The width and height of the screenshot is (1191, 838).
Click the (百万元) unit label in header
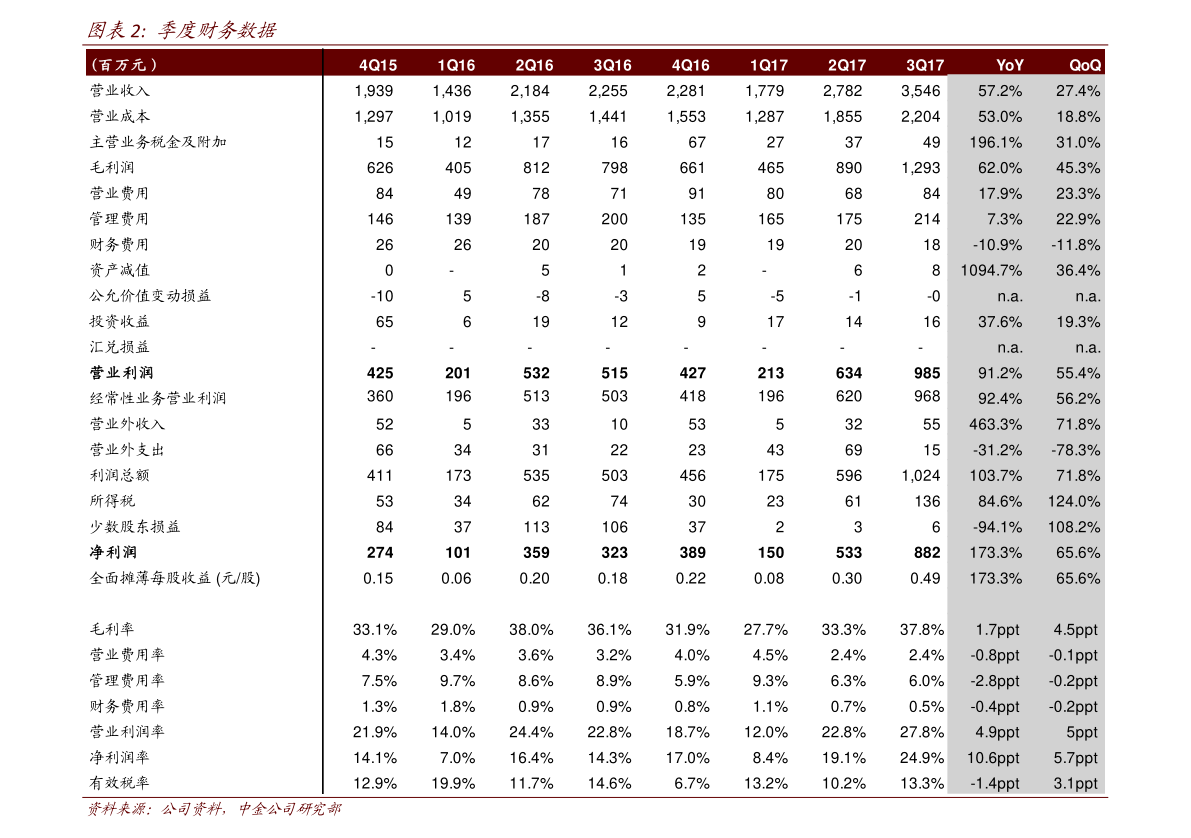click(124, 65)
